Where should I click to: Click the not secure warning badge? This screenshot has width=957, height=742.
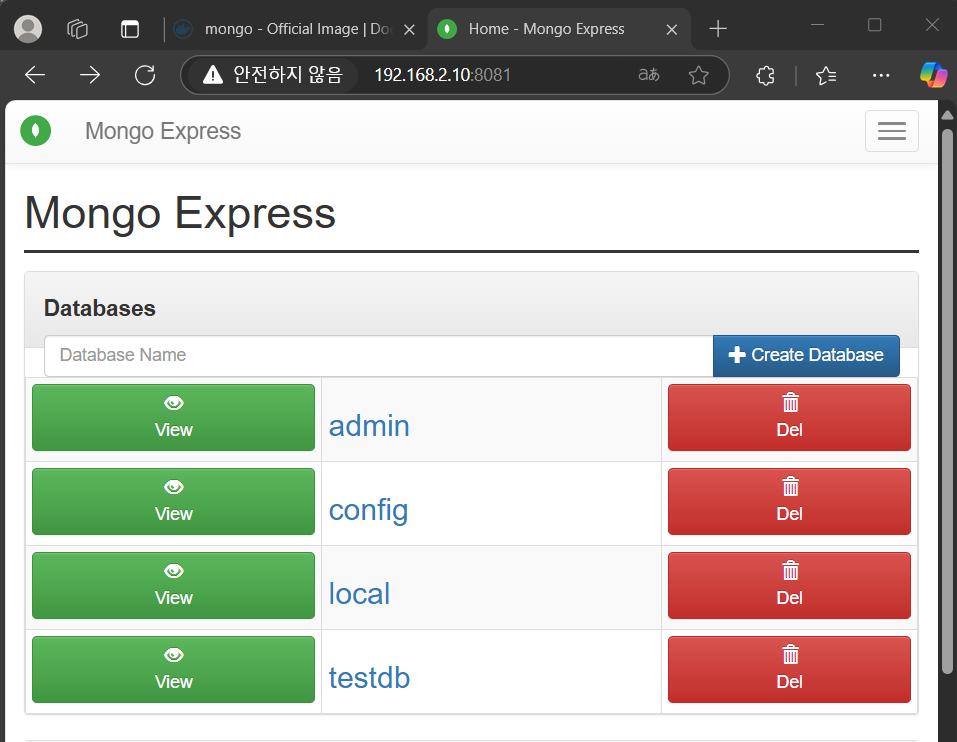272,75
